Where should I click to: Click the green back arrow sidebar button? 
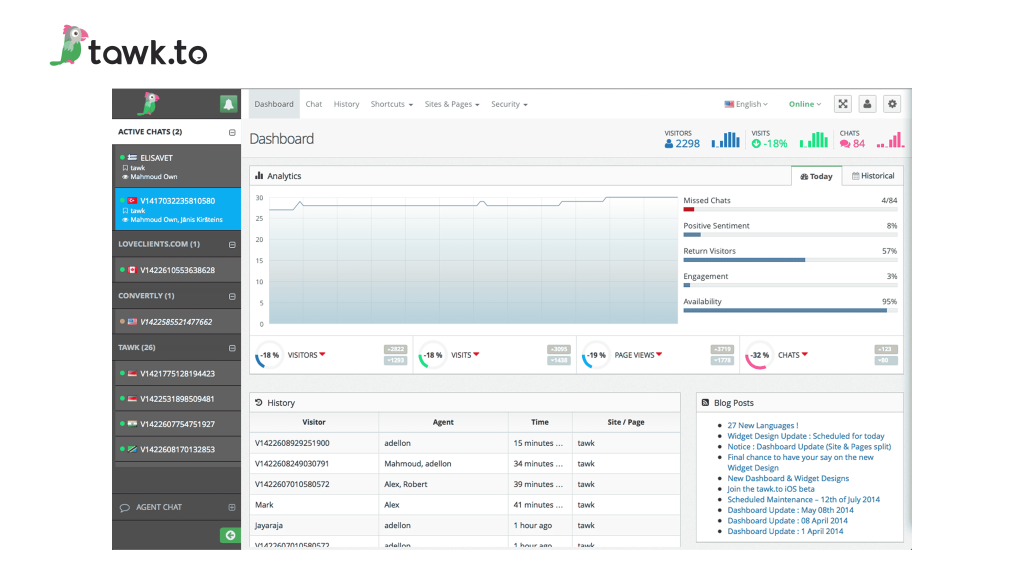click(230, 536)
